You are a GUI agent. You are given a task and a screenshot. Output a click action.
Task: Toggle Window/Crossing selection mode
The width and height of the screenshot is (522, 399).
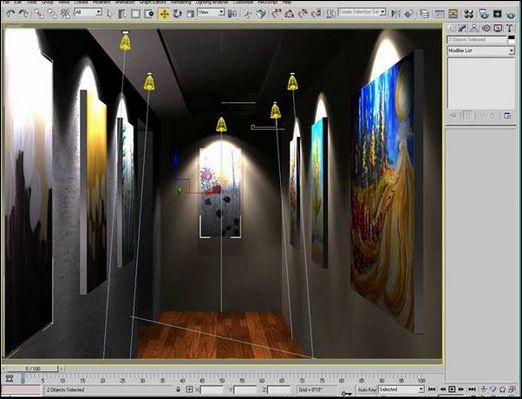[x=149, y=13]
